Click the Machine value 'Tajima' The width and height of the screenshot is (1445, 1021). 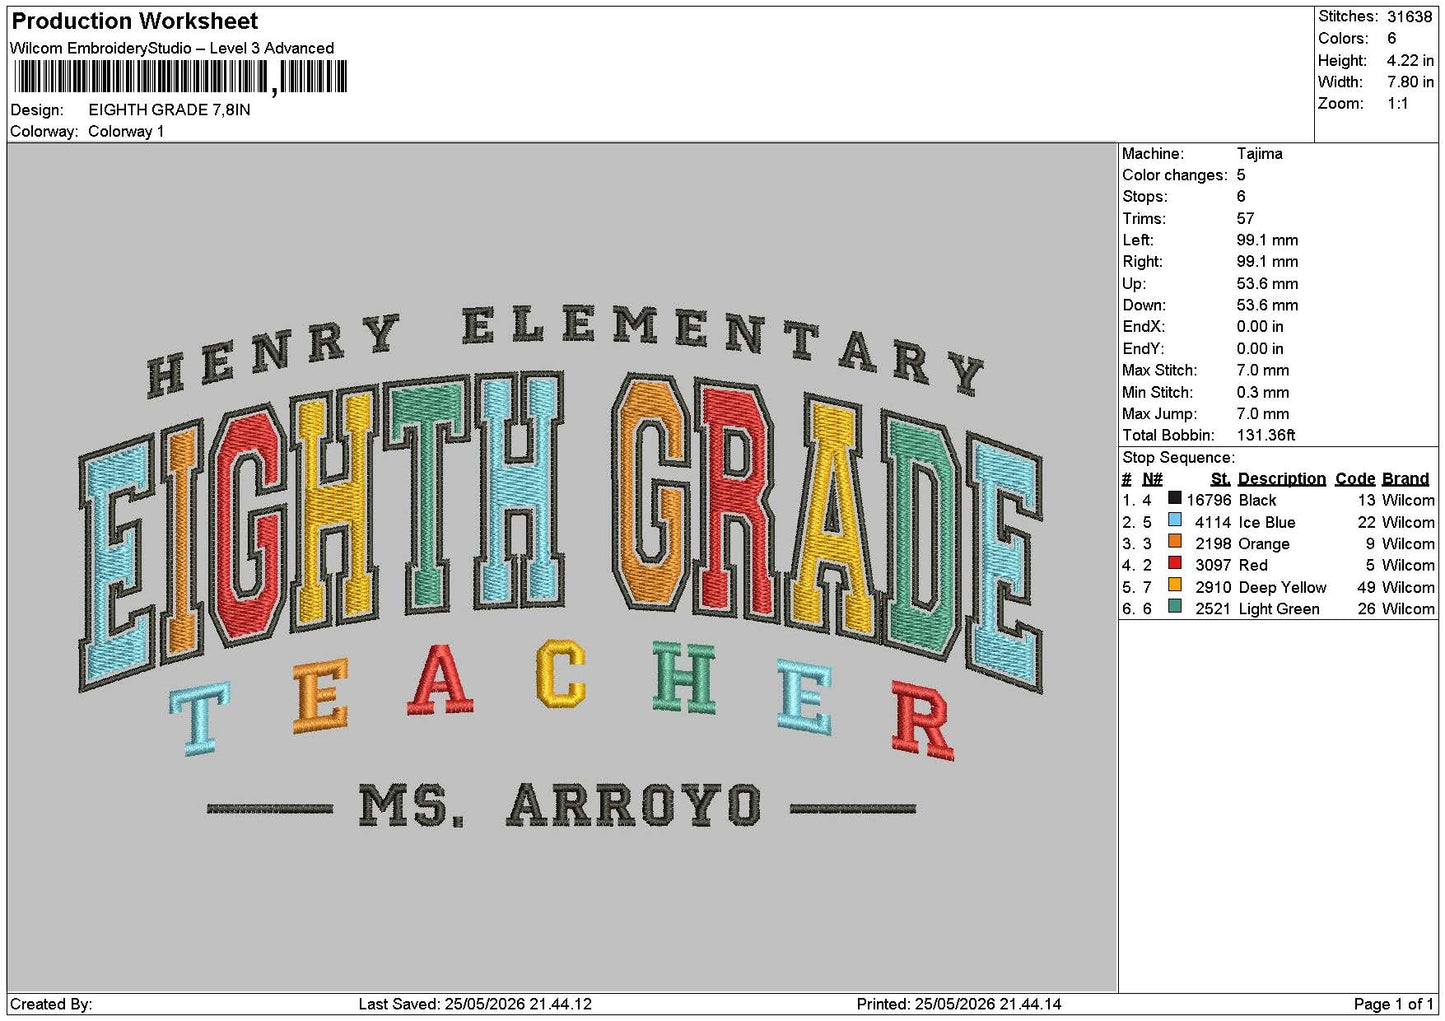[x=1259, y=154]
